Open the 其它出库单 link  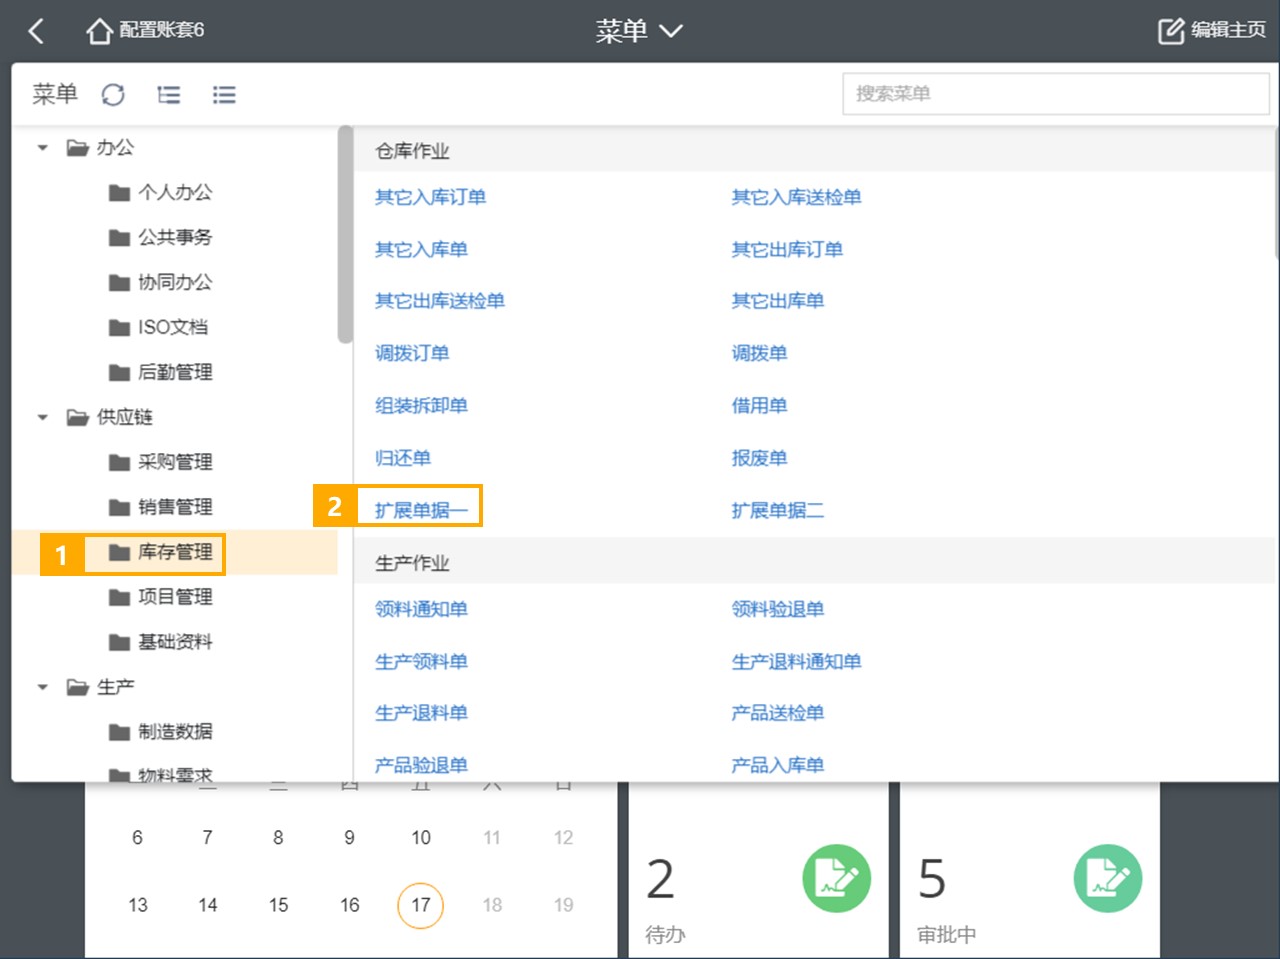pos(778,301)
